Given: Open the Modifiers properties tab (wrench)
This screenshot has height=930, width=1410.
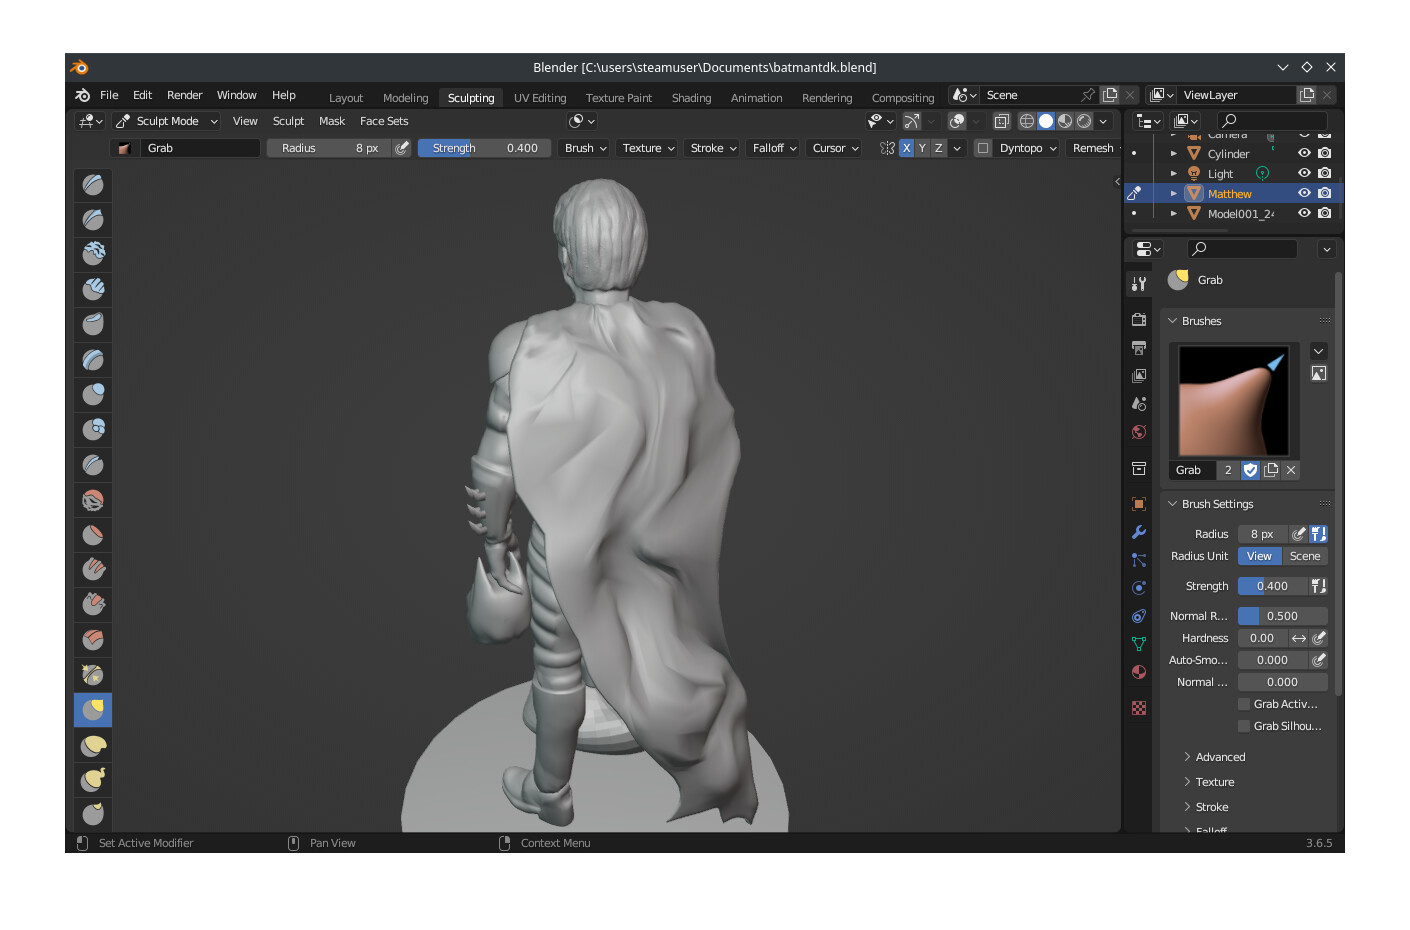Looking at the screenshot, I should click(1139, 532).
